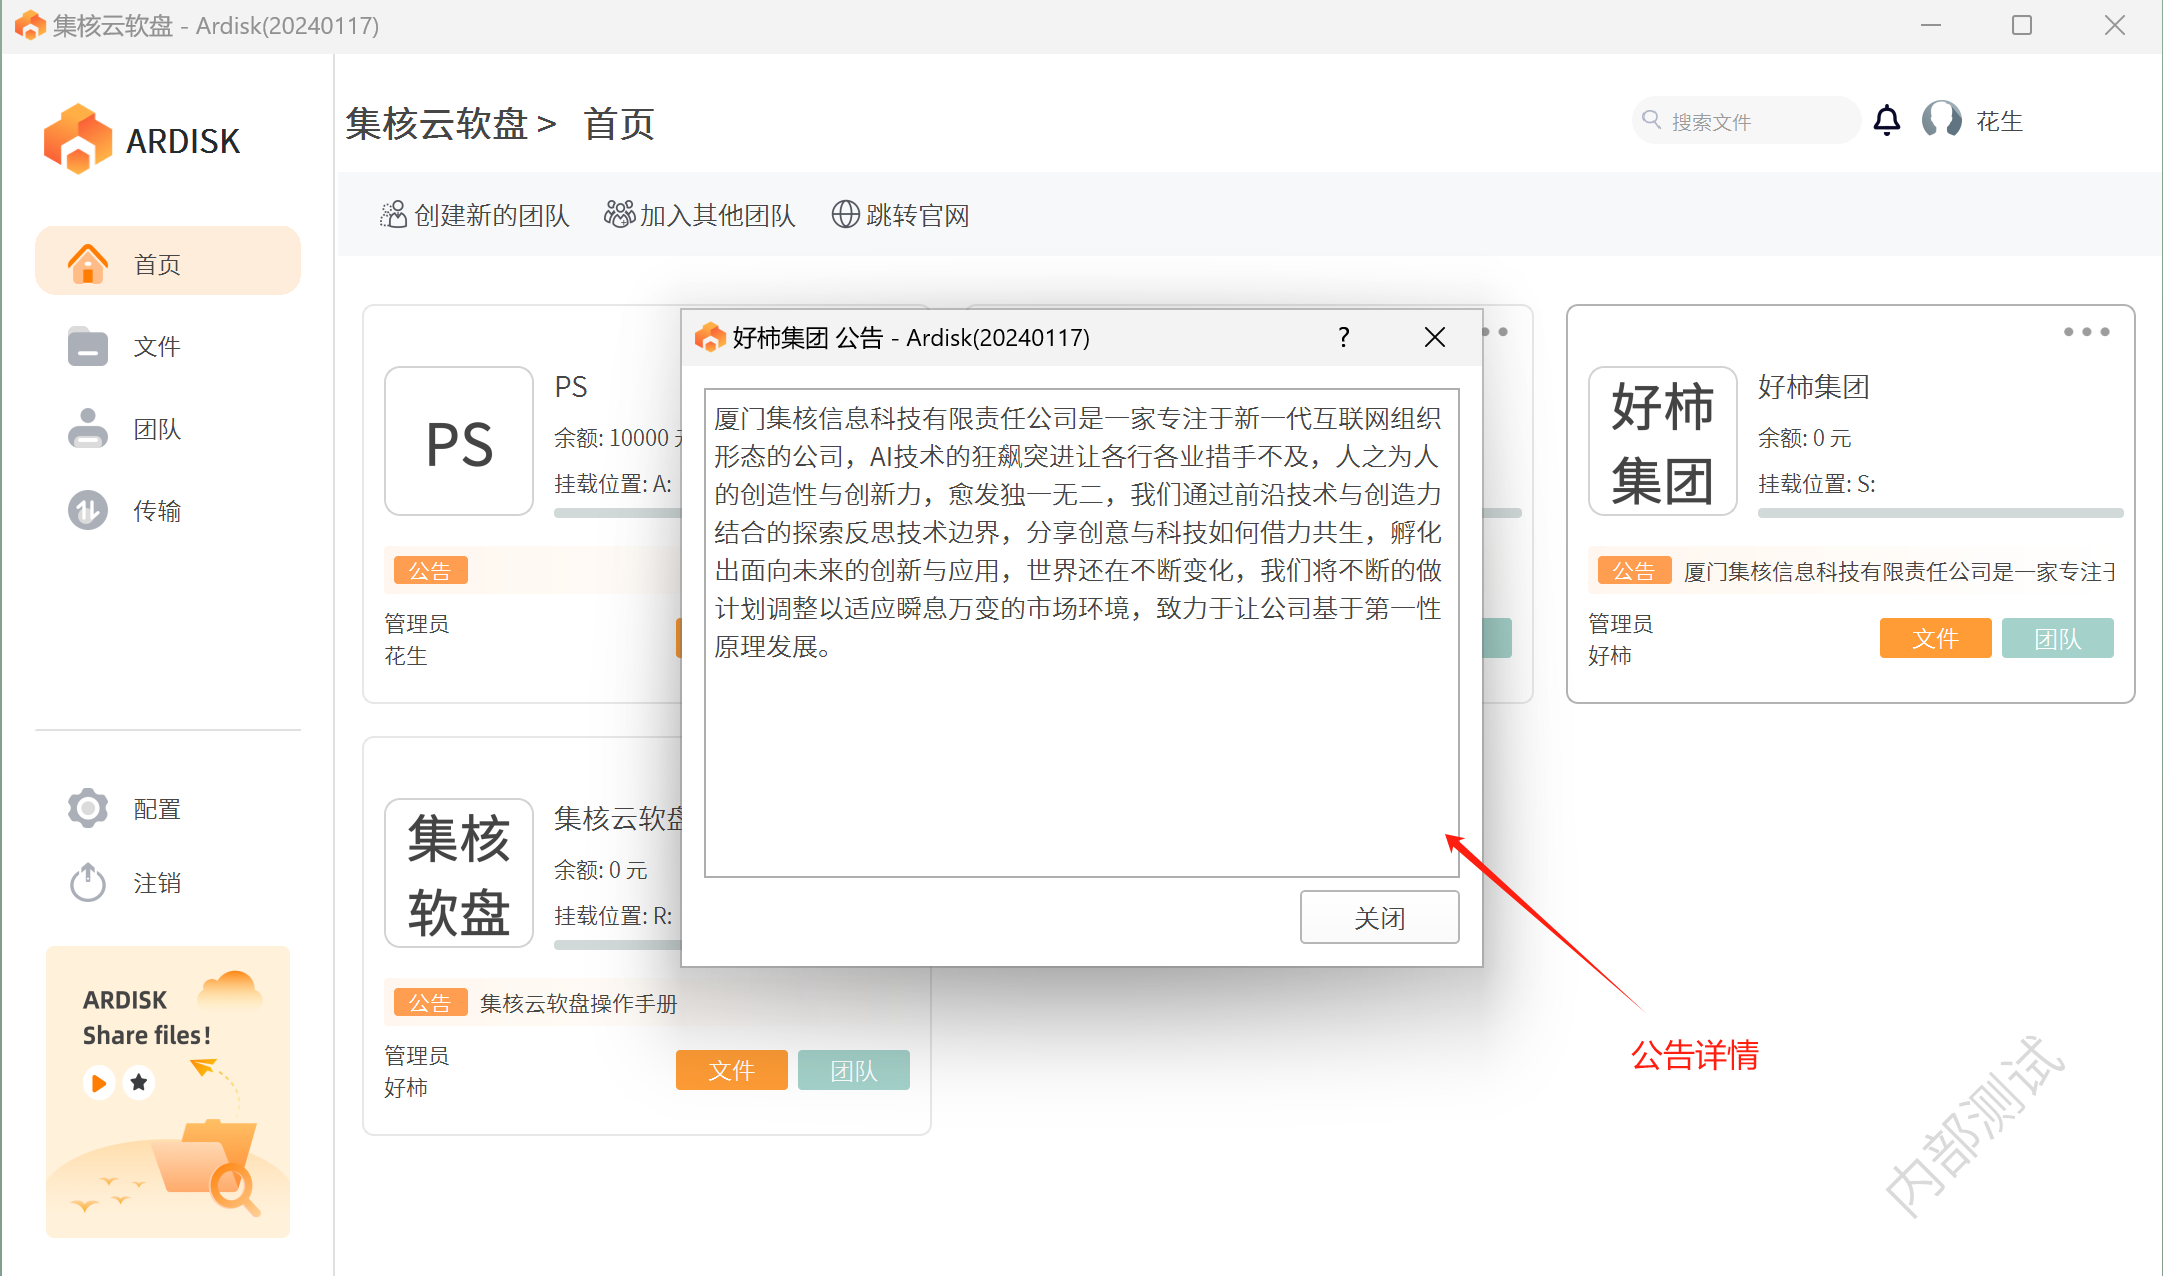Expand three-dot menu on 好柿集团 card
This screenshot has height=1276, width=2163.
coord(2086,332)
